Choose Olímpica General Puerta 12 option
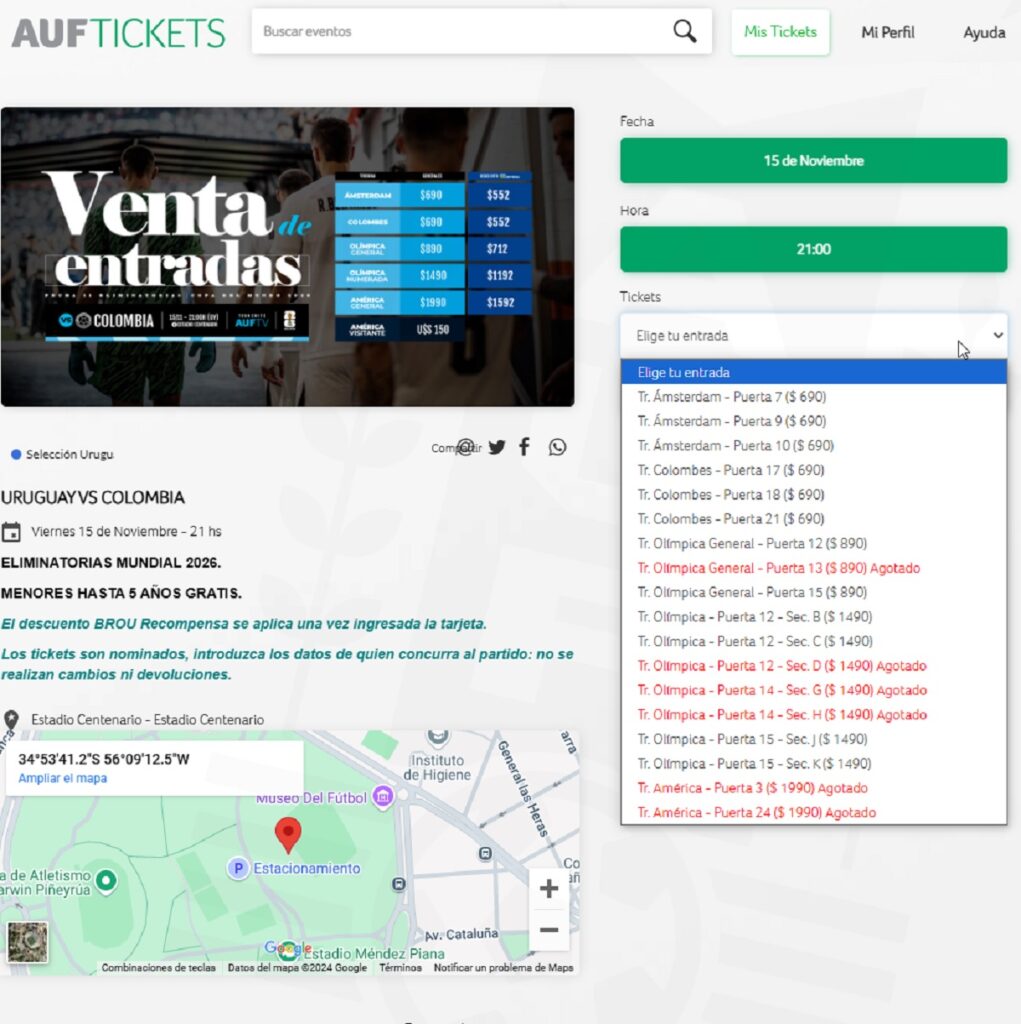 813,543
